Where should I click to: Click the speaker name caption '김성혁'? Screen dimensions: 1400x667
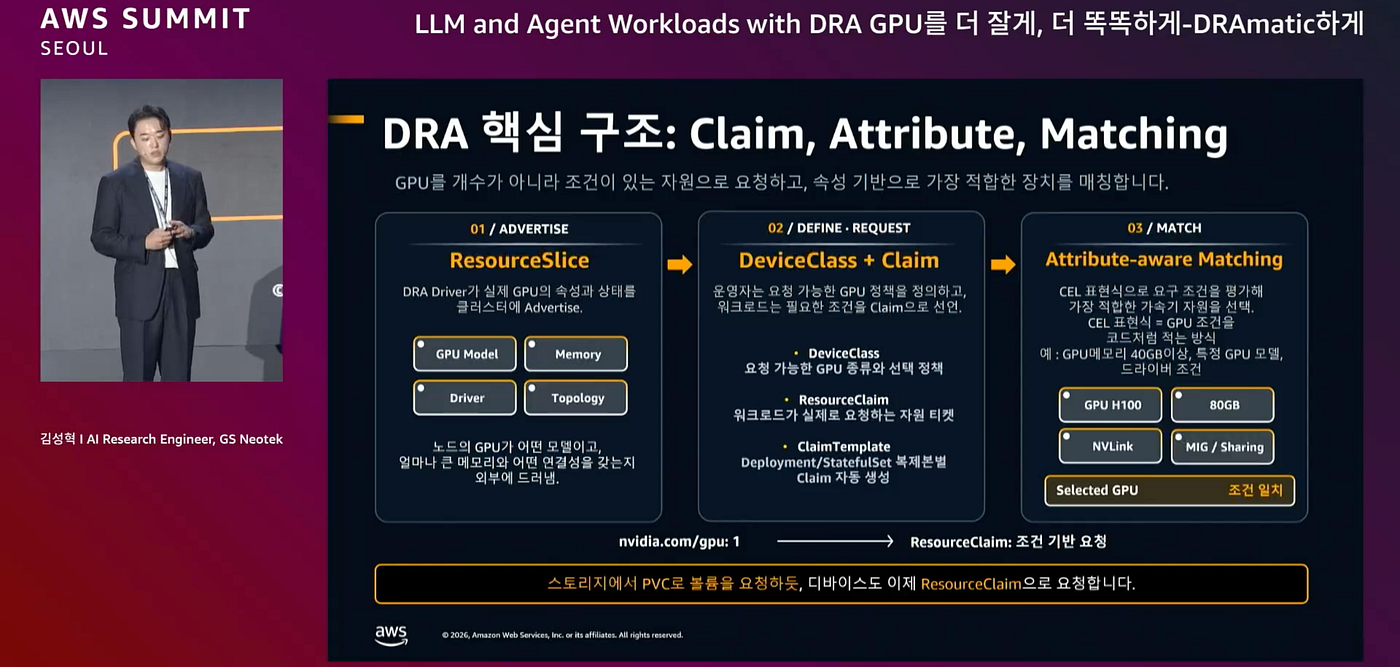coord(59,439)
